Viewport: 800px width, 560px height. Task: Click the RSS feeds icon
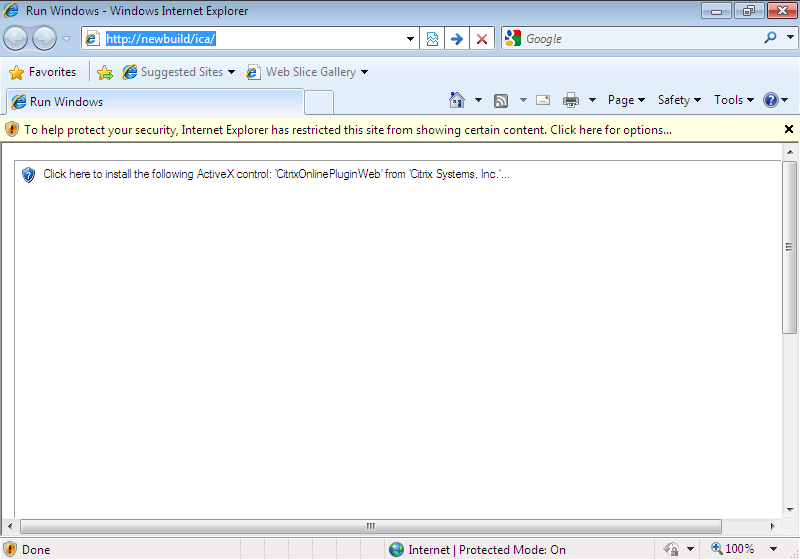click(x=501, y=100)
